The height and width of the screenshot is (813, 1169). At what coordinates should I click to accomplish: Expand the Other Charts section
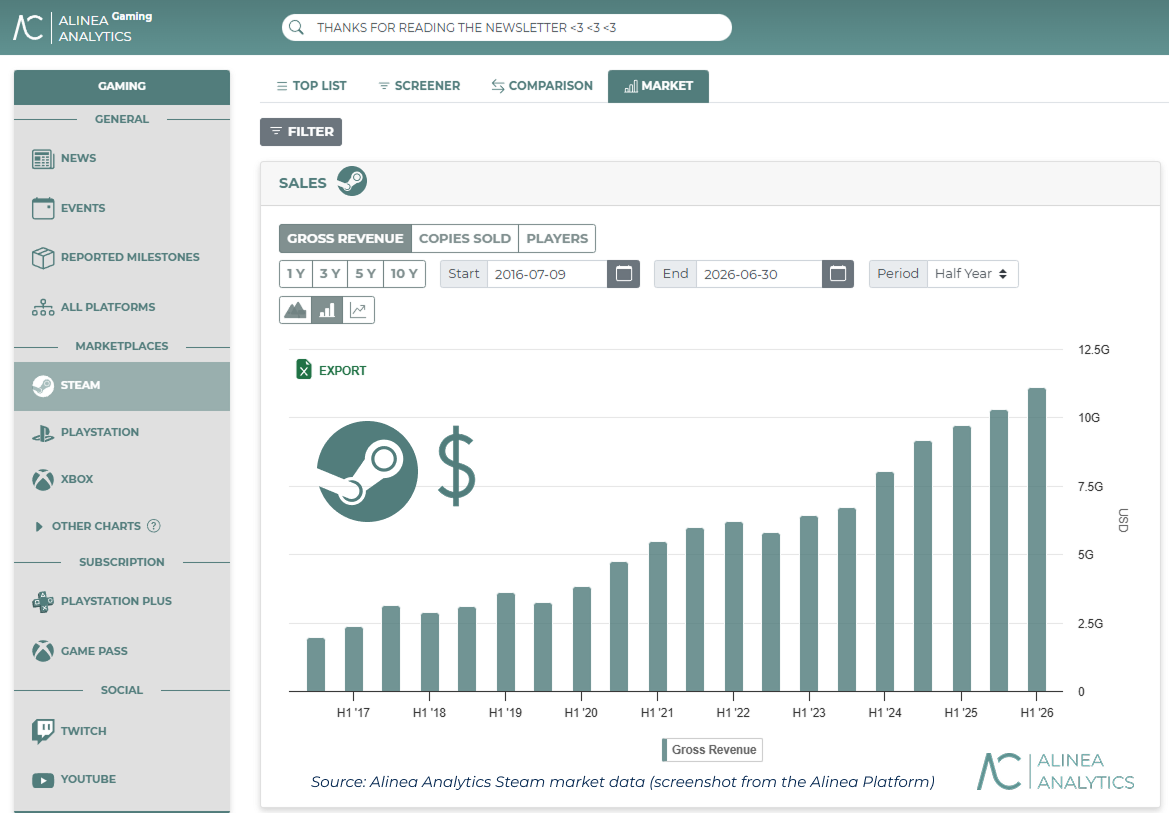(39, 527)
